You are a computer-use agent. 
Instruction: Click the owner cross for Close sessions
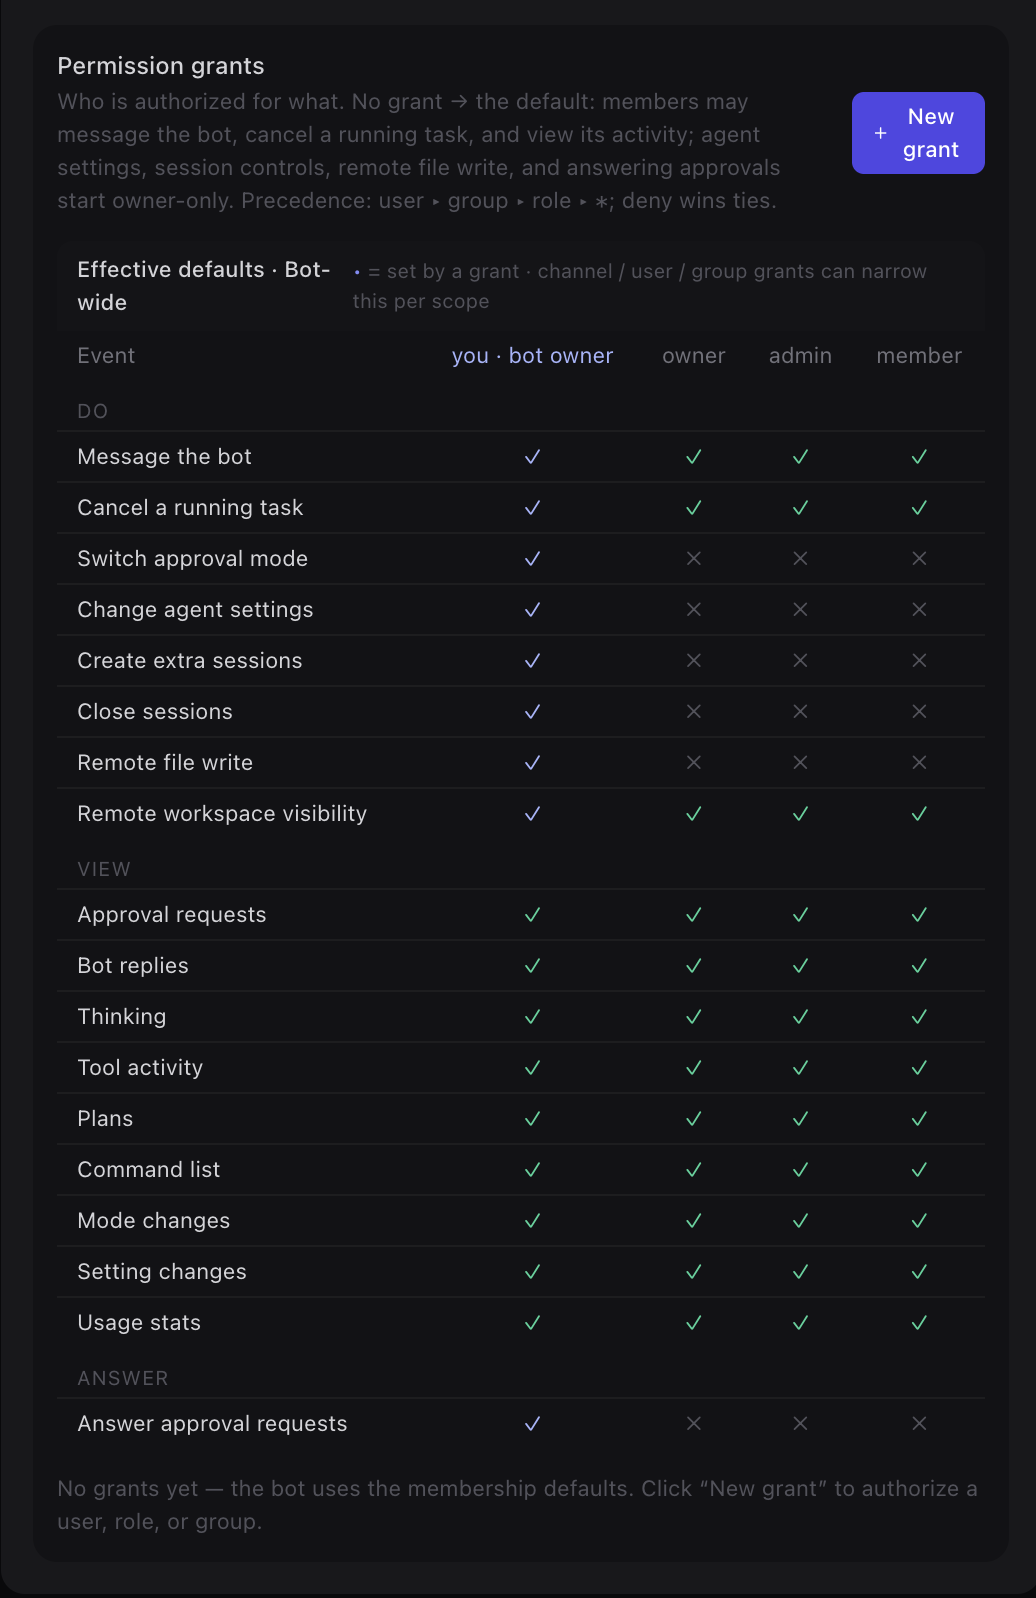point(693,712)
